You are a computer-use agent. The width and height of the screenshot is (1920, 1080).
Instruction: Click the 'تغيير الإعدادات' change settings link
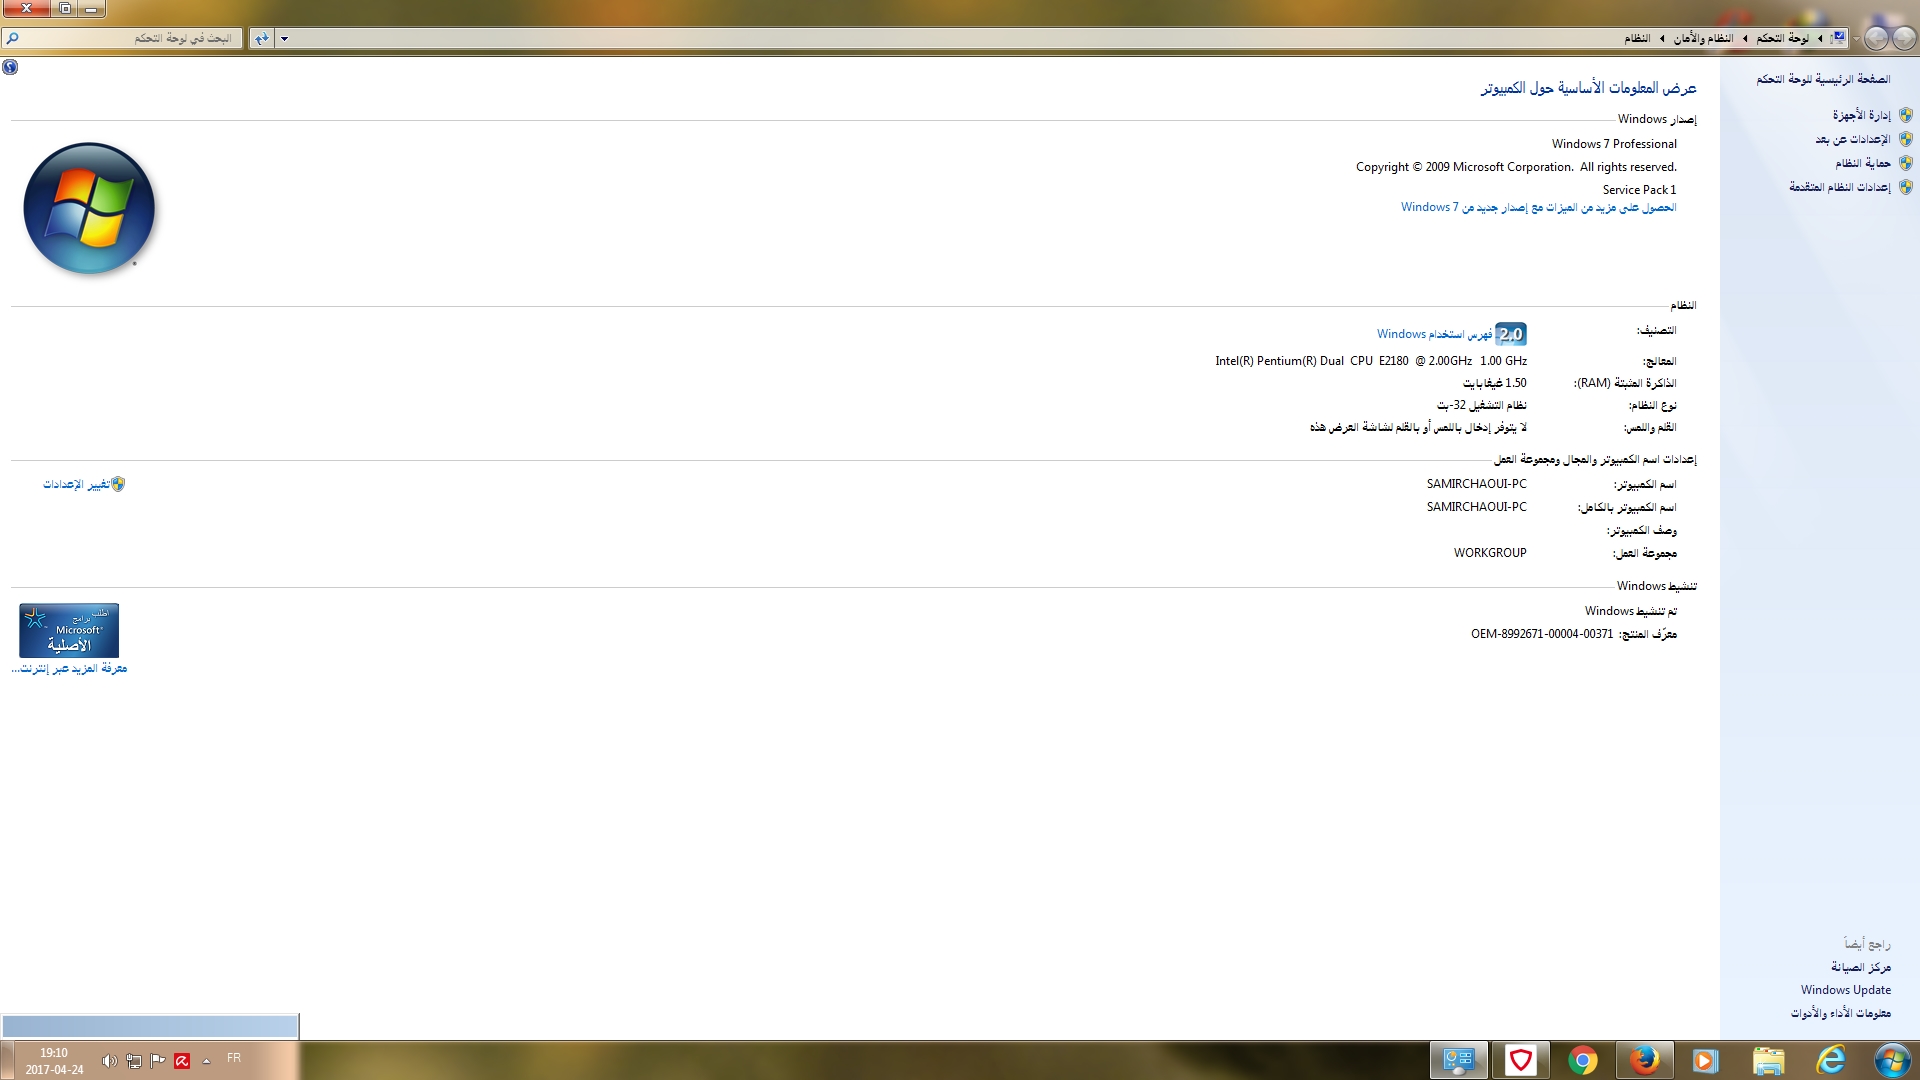[x=76, y=484]
